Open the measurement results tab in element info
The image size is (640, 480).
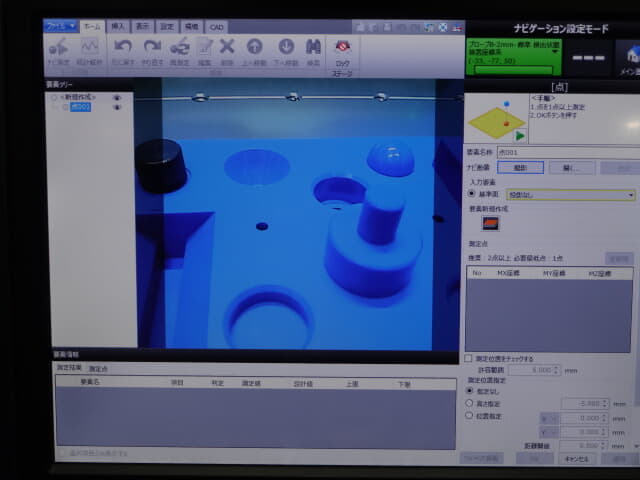69,368
